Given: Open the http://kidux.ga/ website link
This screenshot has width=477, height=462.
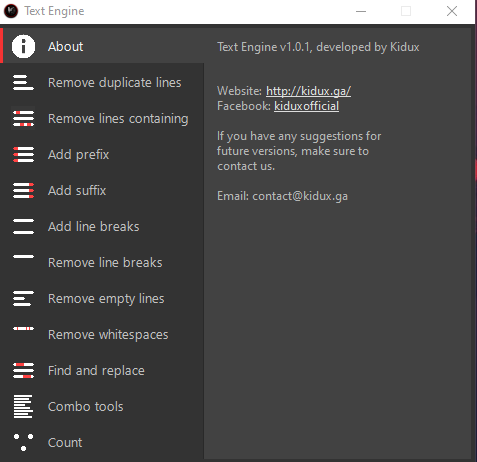Looking at the screenshot, I should (x=308, y=91).
